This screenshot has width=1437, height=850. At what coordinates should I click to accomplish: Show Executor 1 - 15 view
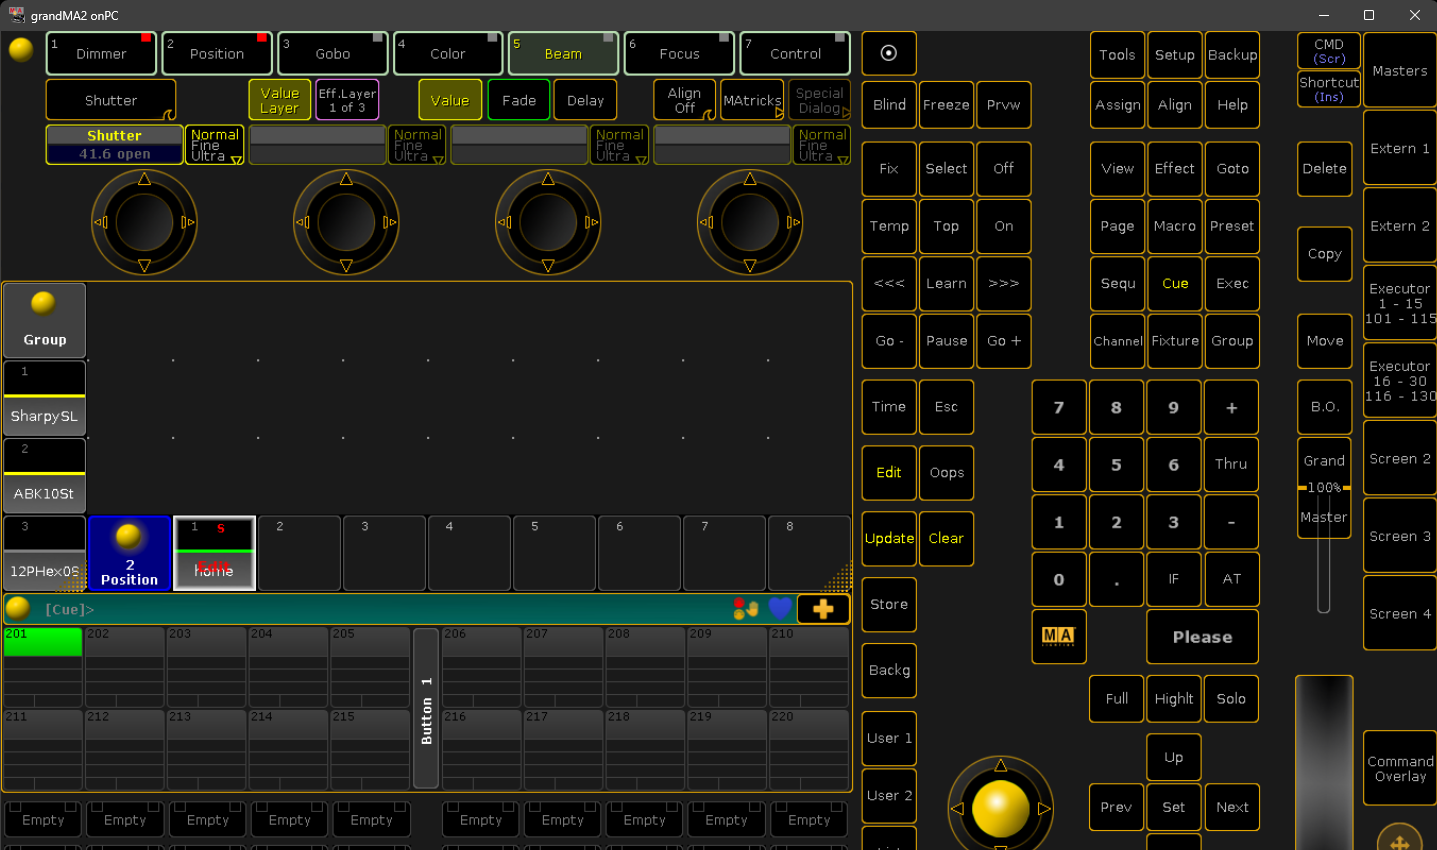[x=1400, y=303]
